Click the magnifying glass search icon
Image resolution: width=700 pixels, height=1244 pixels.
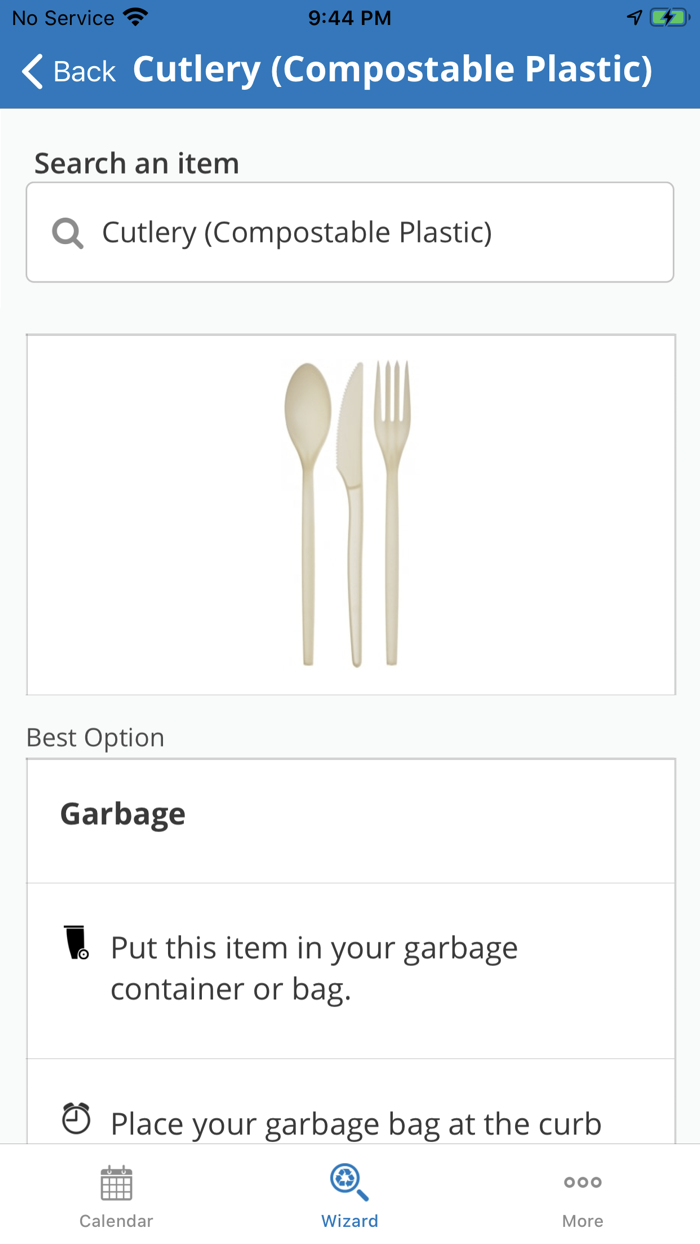(x=67, y=233)
